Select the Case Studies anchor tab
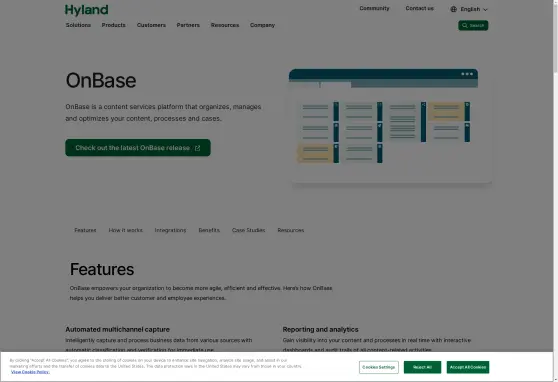The width and height of the screenshot is (558, 382). 248,230
